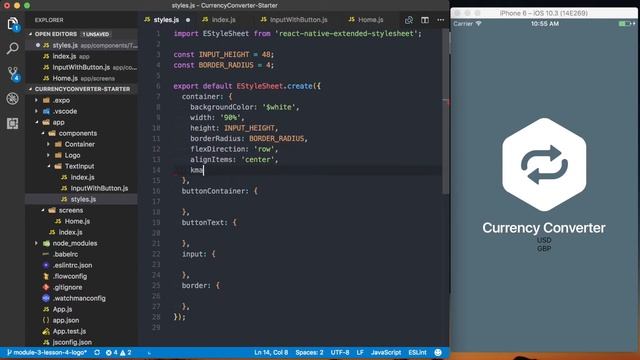This screenshot has width=640, height=360.
Task: Open Home.js under screens folder
Action: 82,221
